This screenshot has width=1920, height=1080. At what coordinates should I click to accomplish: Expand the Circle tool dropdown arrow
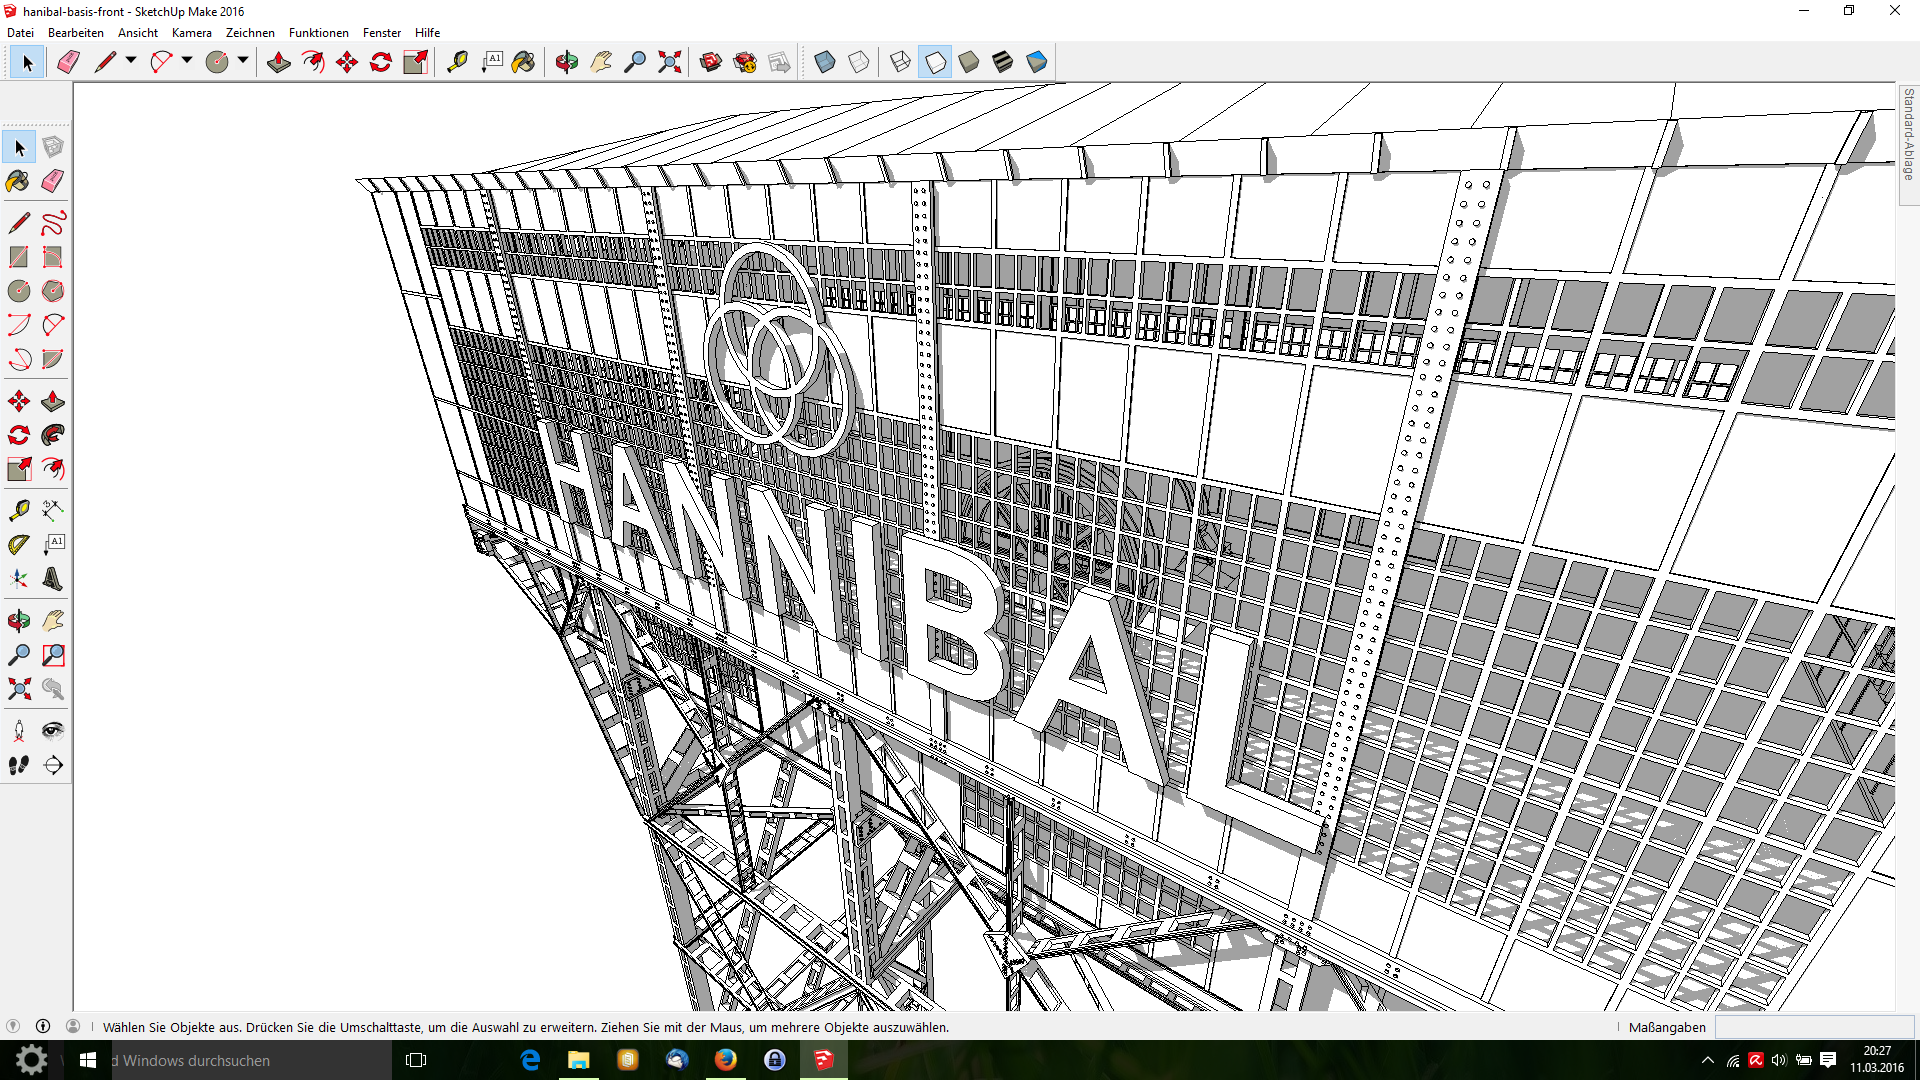click(x=243, y=61)
